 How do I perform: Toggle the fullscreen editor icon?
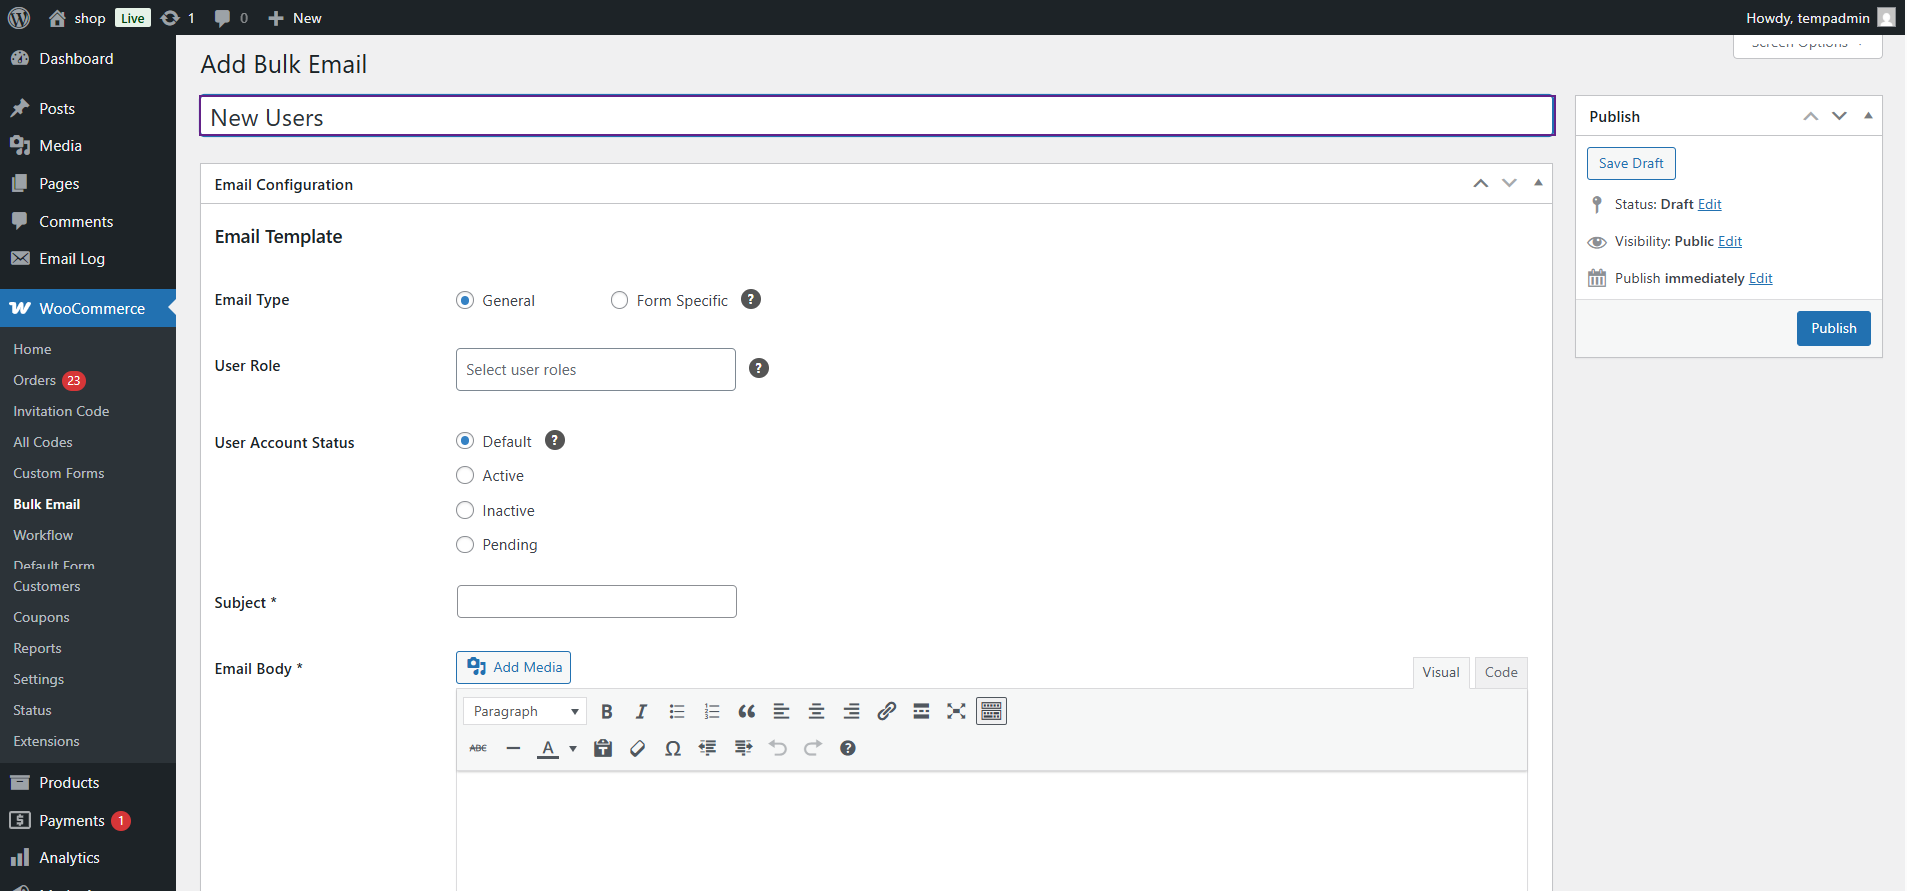[x=956, y=712]
